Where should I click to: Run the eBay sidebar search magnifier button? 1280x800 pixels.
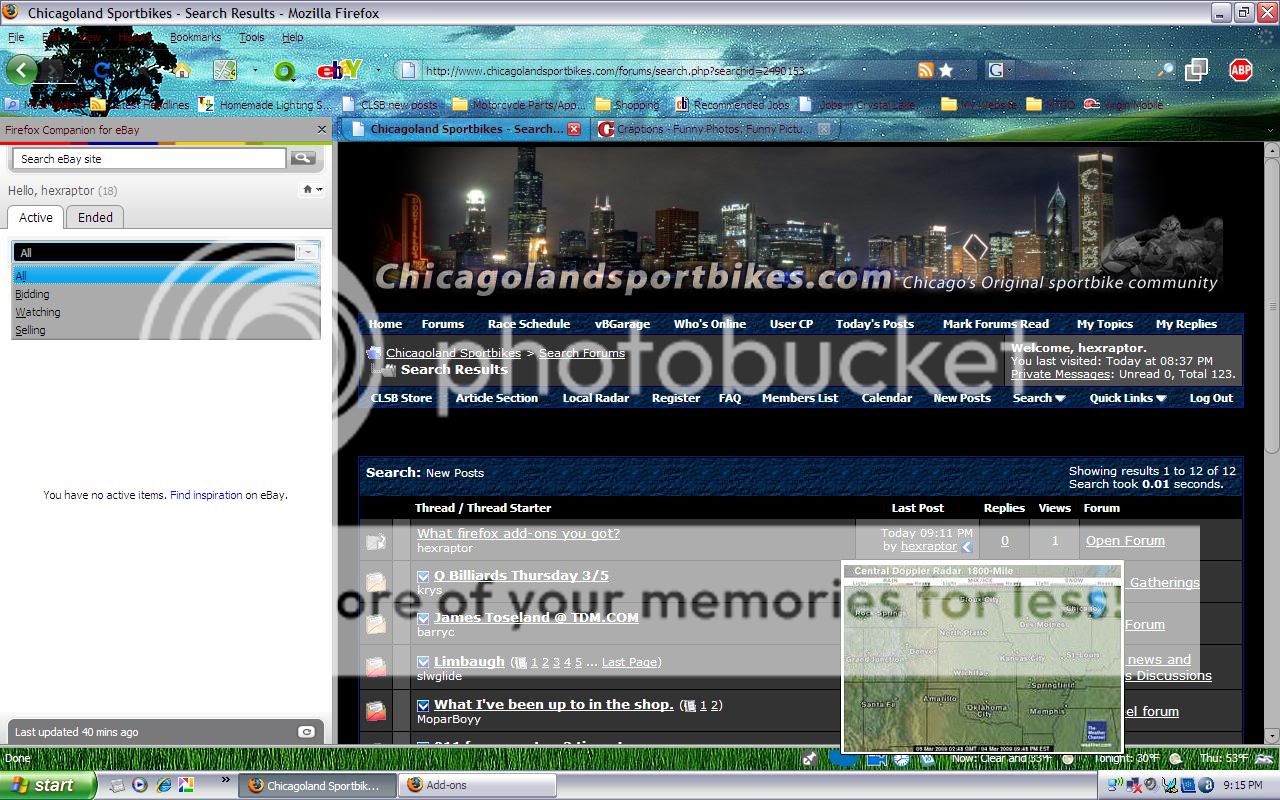[x=303, y=158]
